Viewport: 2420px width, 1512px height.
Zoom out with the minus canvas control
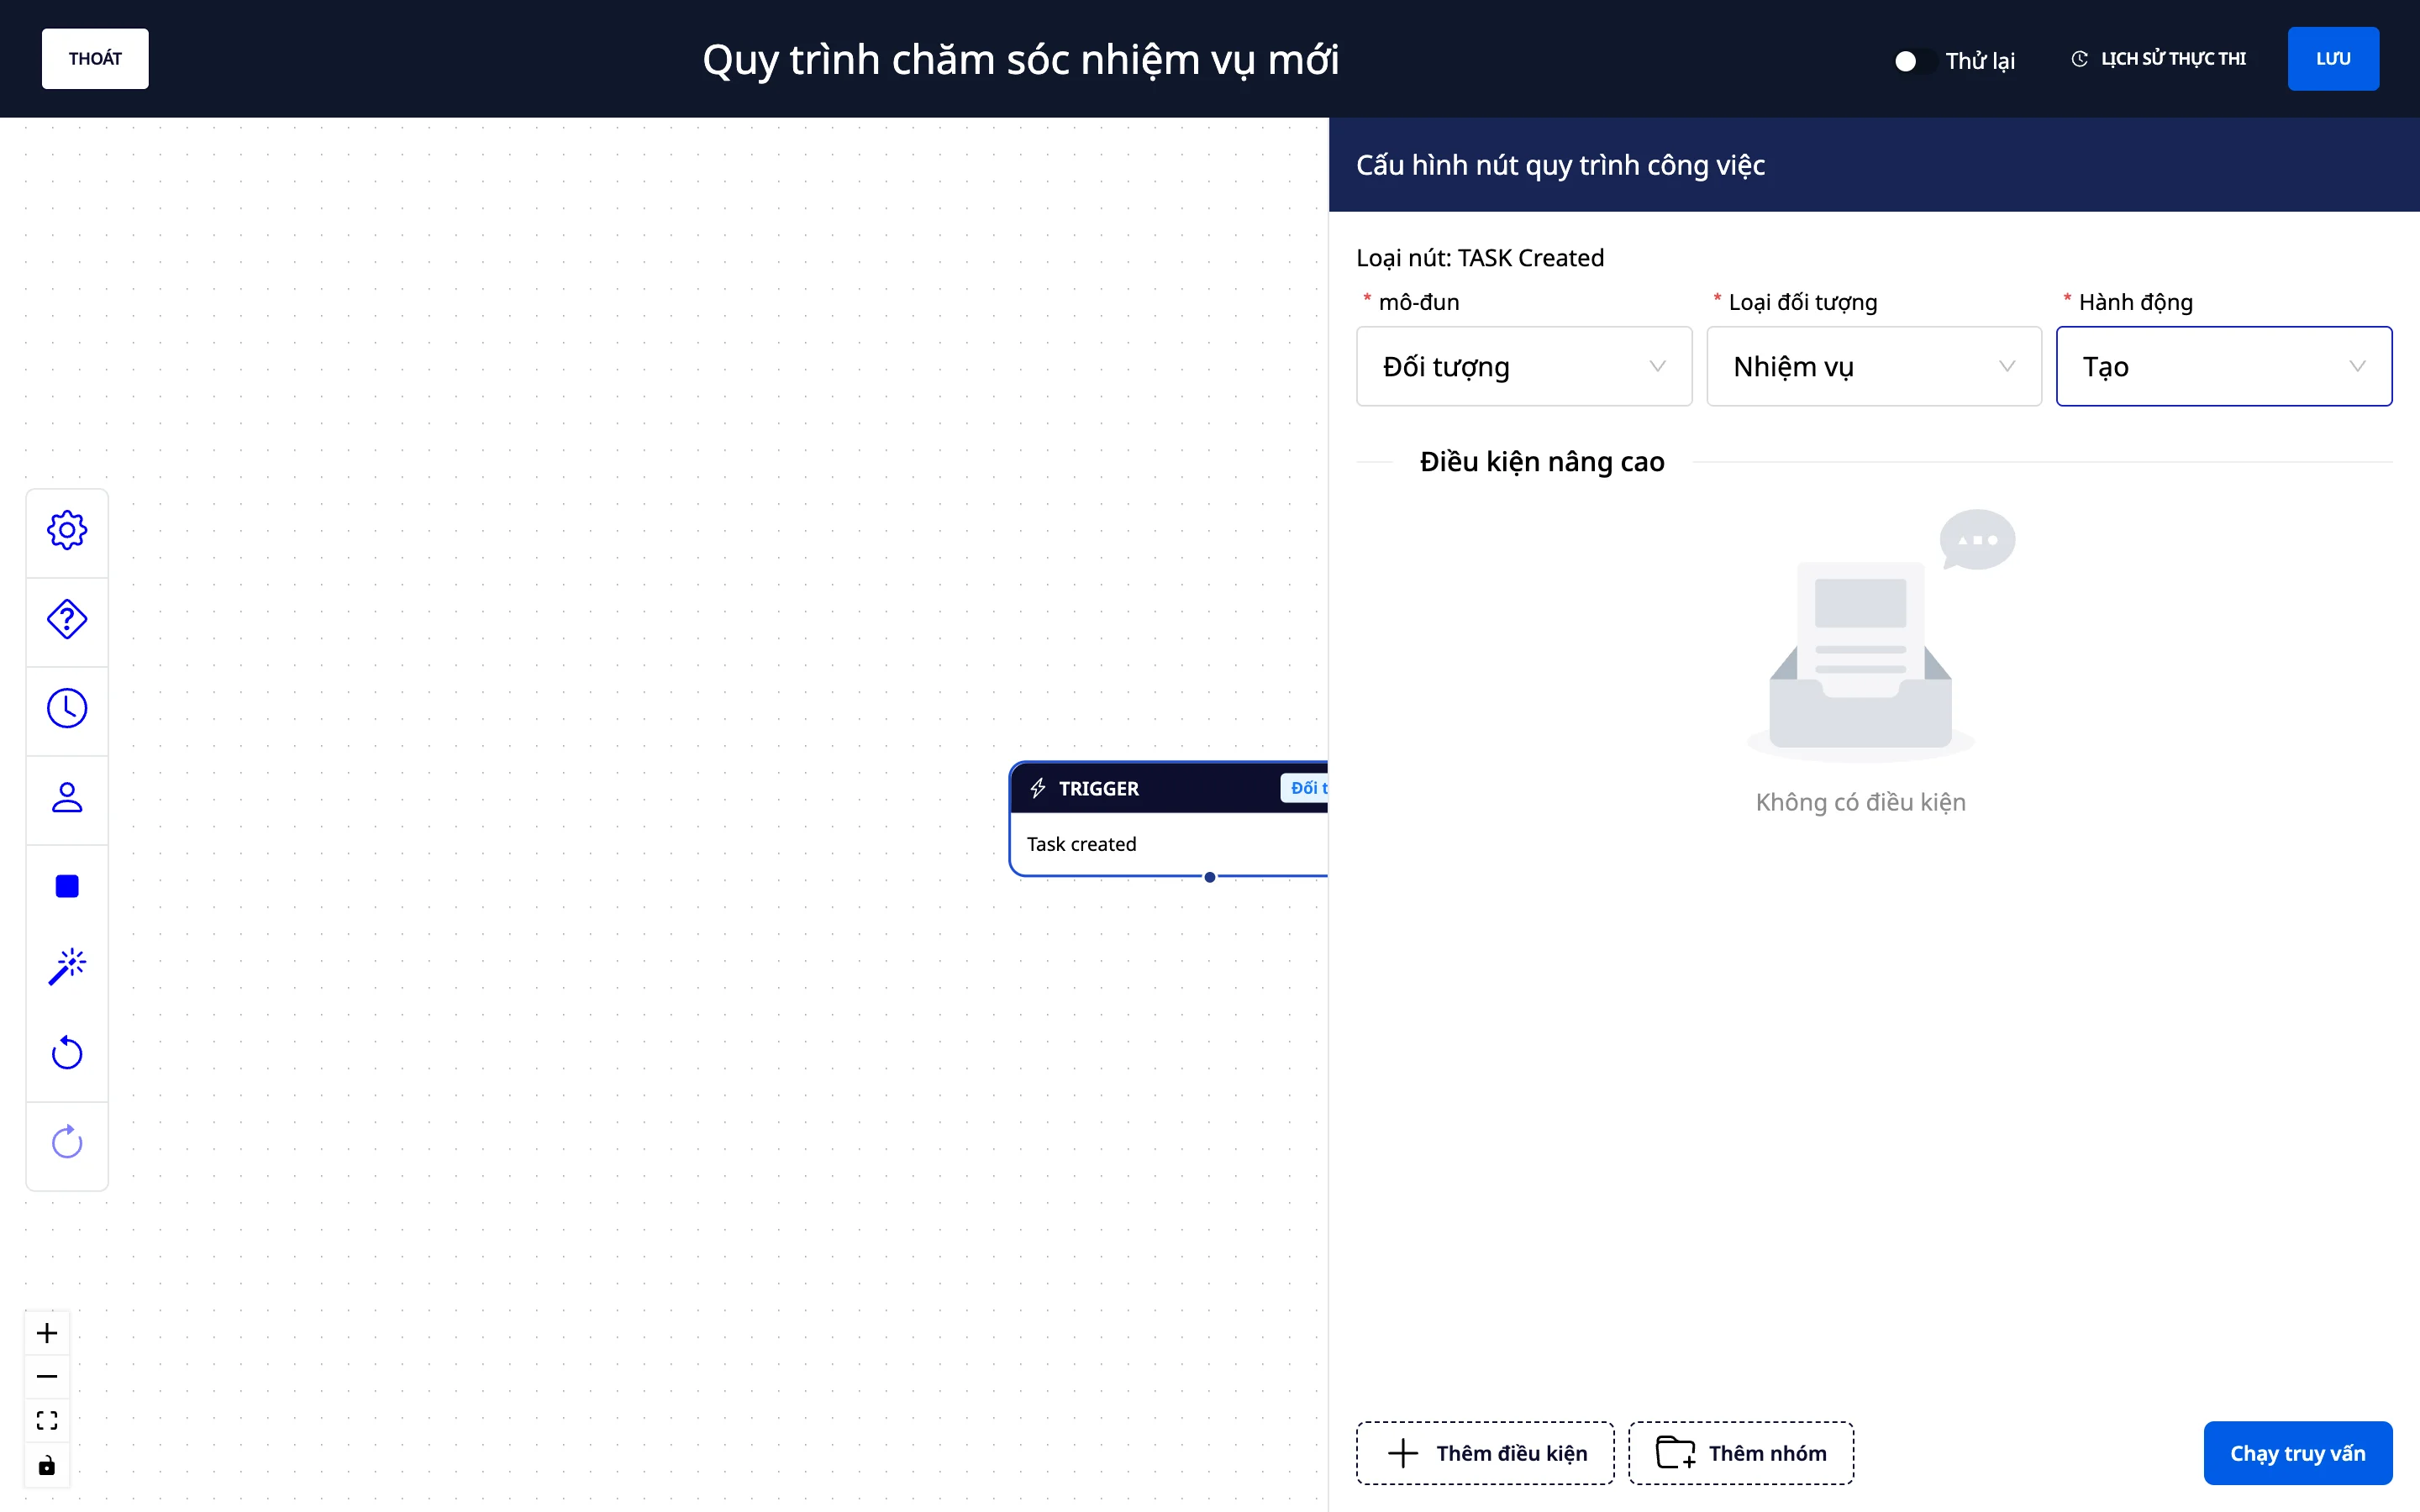tap(47, 1377)
